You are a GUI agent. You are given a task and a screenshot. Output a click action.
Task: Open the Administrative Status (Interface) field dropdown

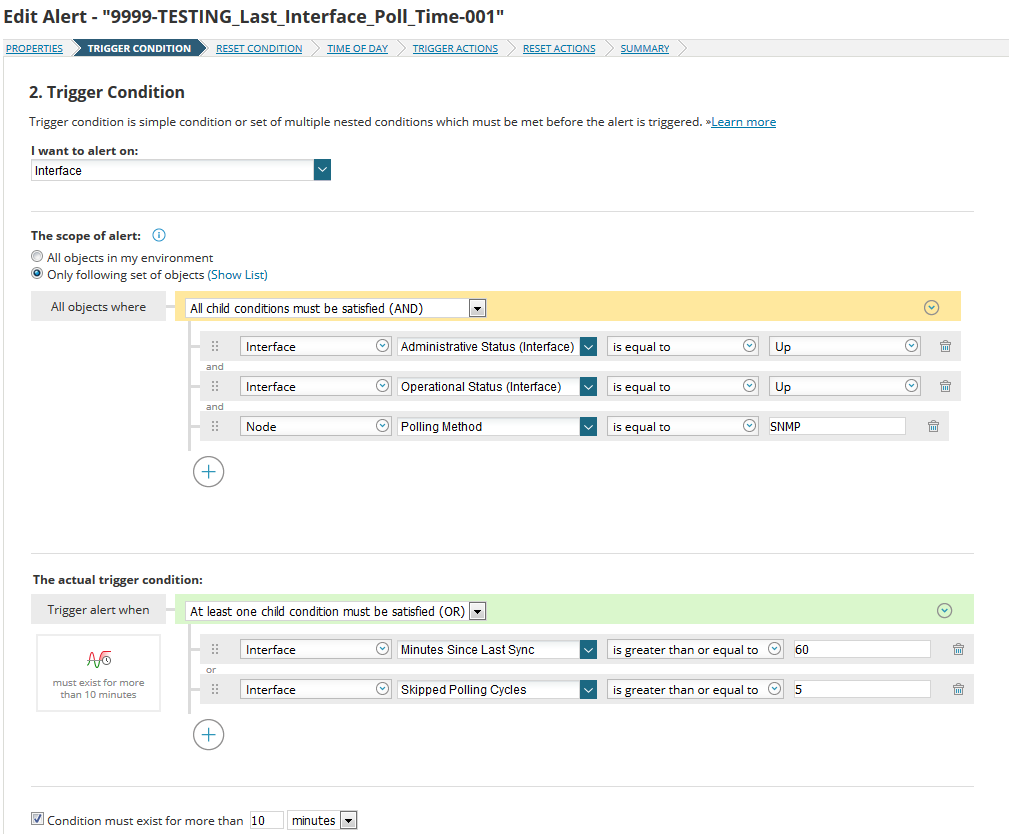pyautogui.click(x=588, y=346)
